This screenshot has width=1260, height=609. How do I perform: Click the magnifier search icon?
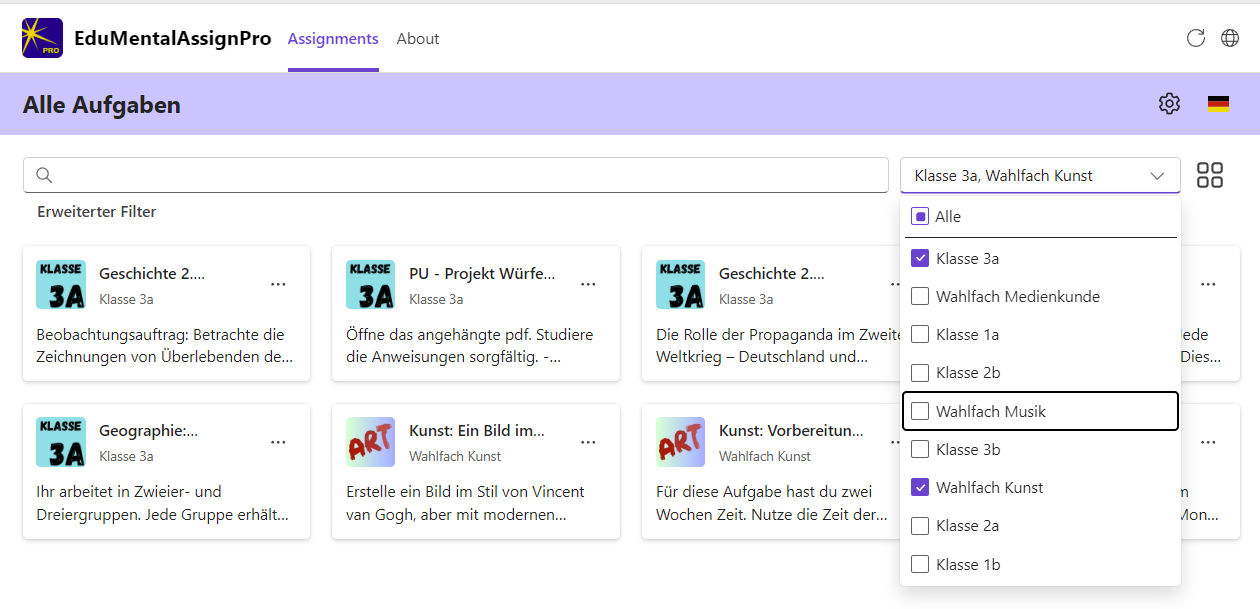[44, 176]
